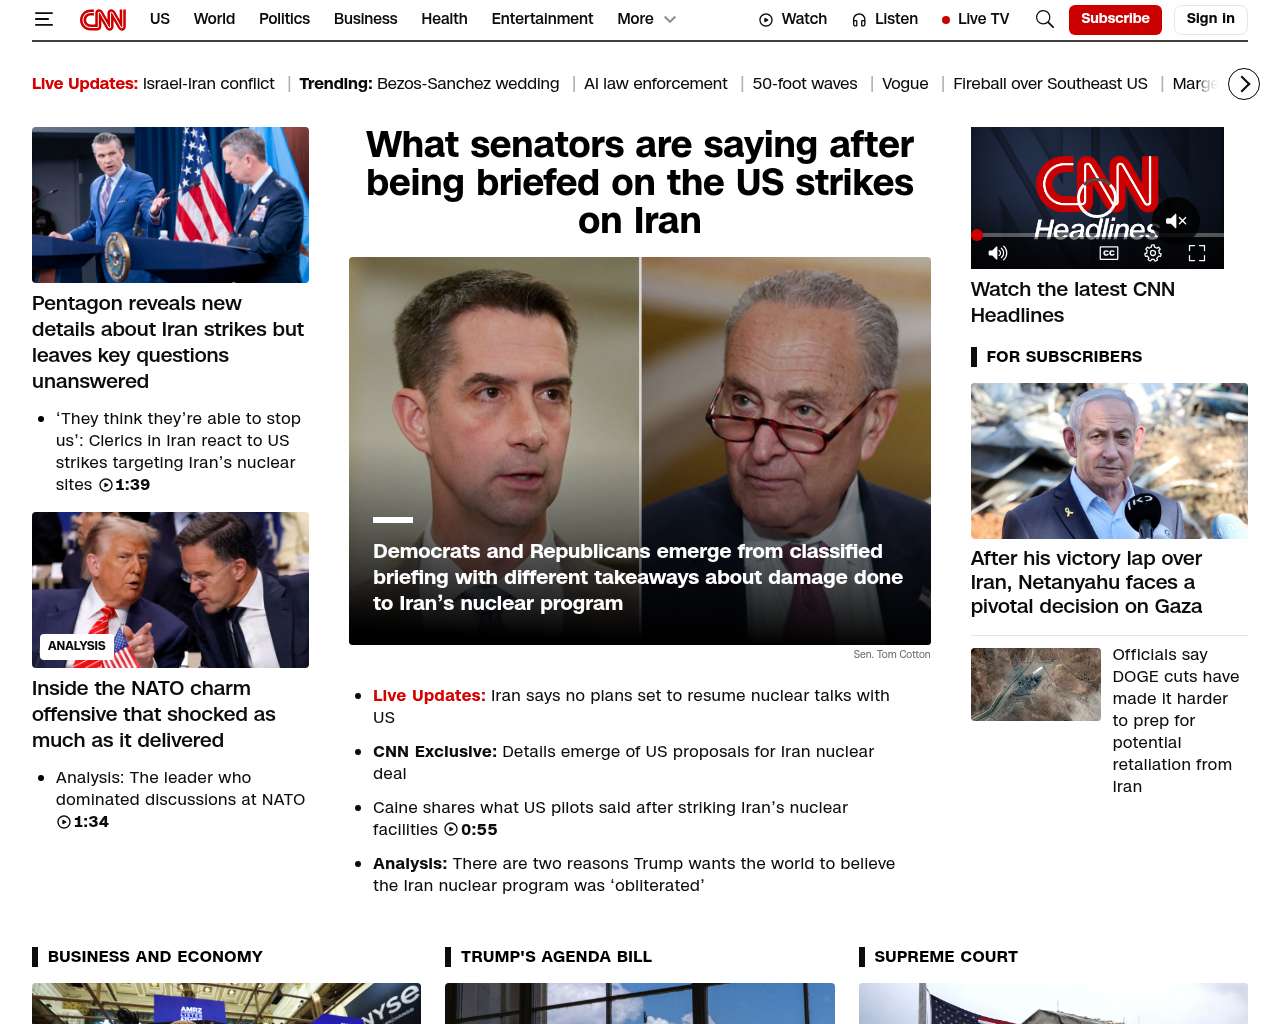Open Trump NATO analysis thumbnail
The height and width of the screenshot is (1024, 1280).
pos(170,590)
